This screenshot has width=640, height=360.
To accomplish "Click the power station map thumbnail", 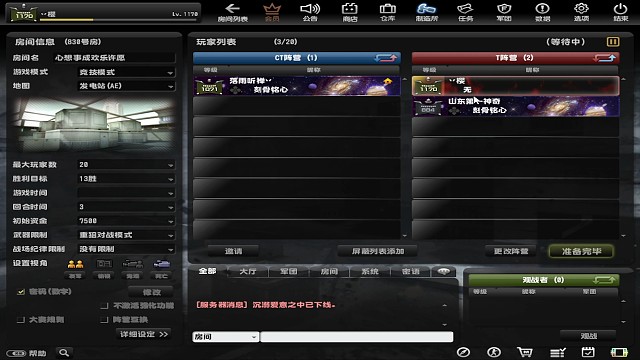I will coord(94,124).
